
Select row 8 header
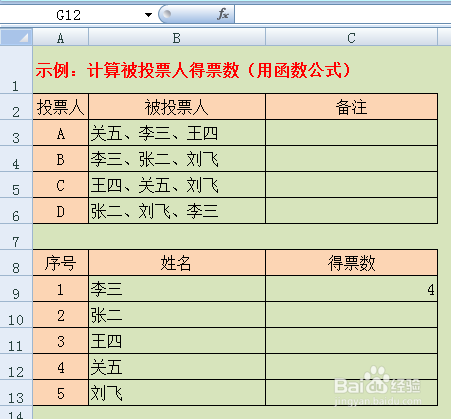click(x=16, y=263)
